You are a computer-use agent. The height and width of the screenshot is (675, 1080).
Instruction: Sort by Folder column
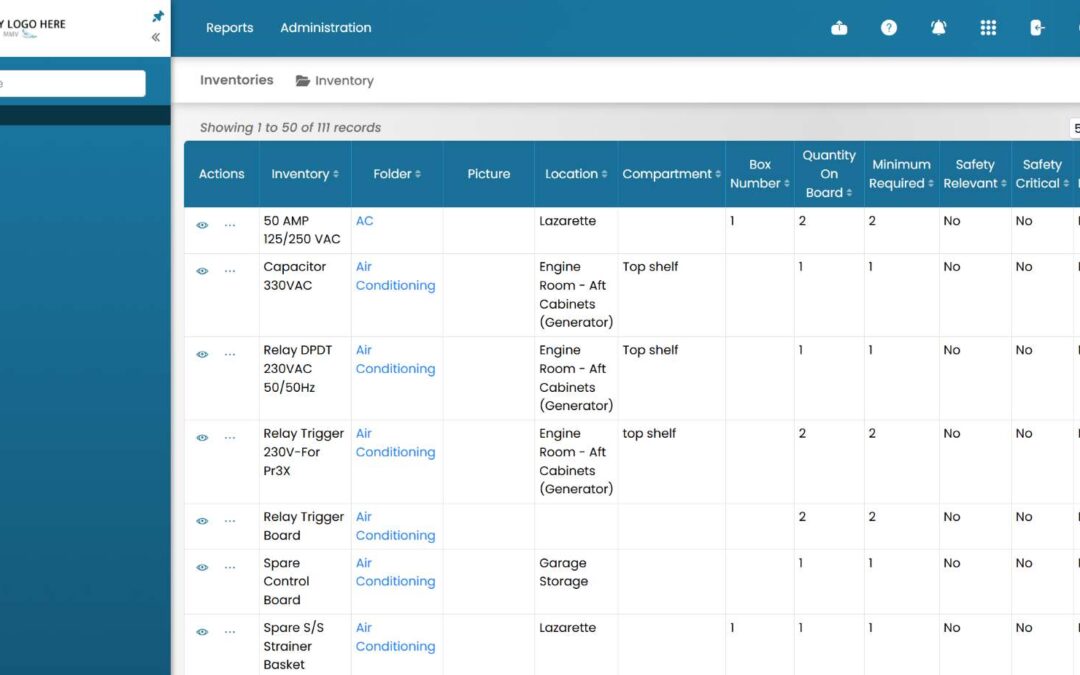397,174
